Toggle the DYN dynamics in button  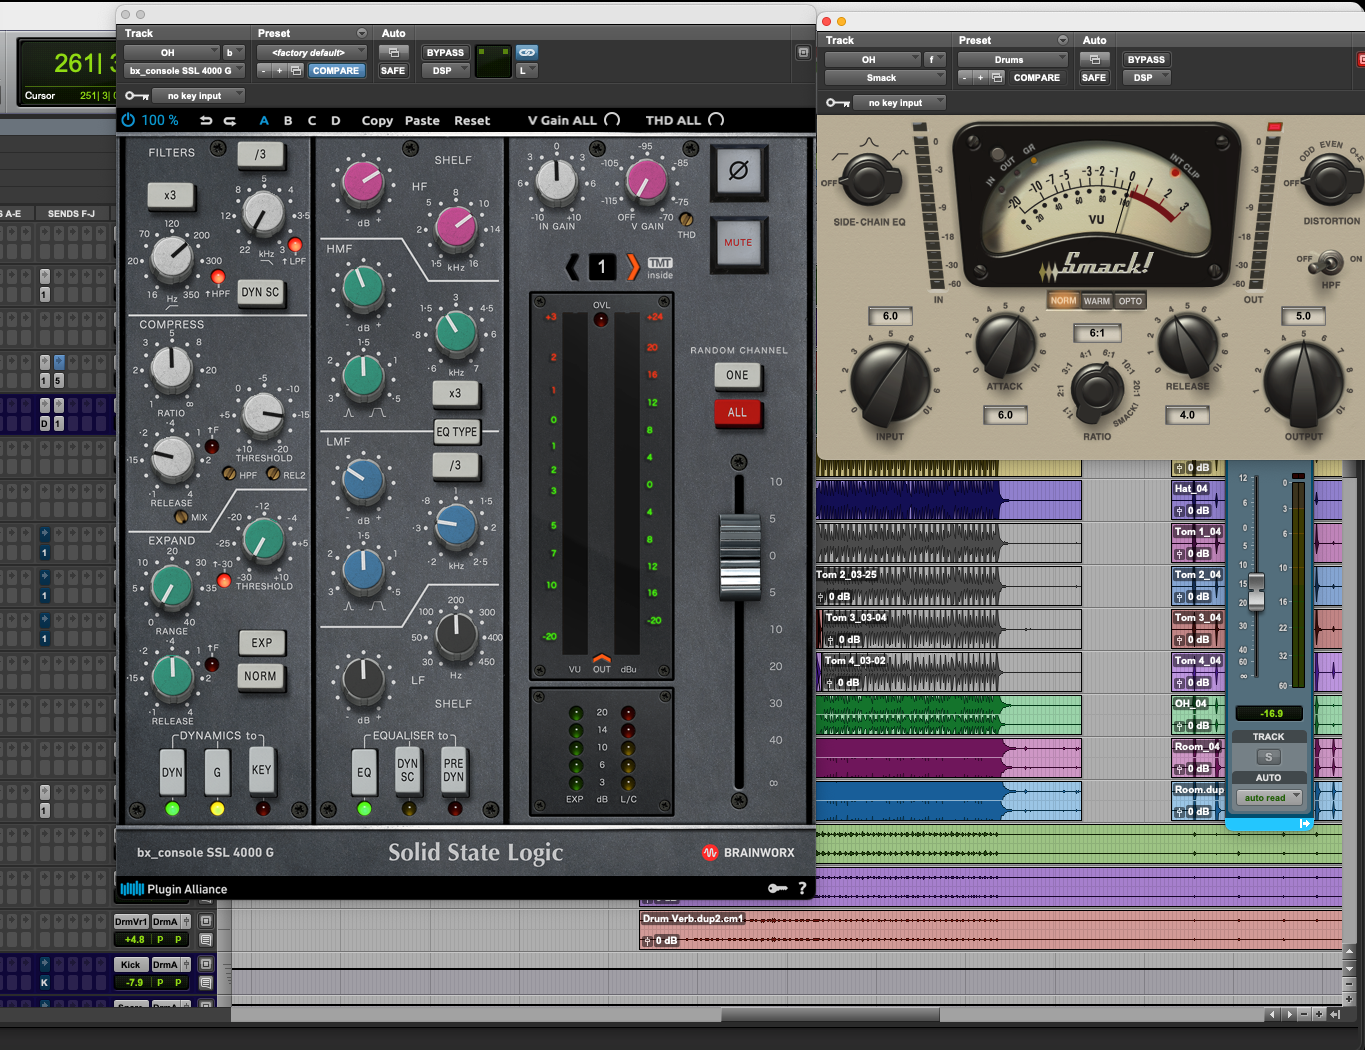[x=172, y=772]
